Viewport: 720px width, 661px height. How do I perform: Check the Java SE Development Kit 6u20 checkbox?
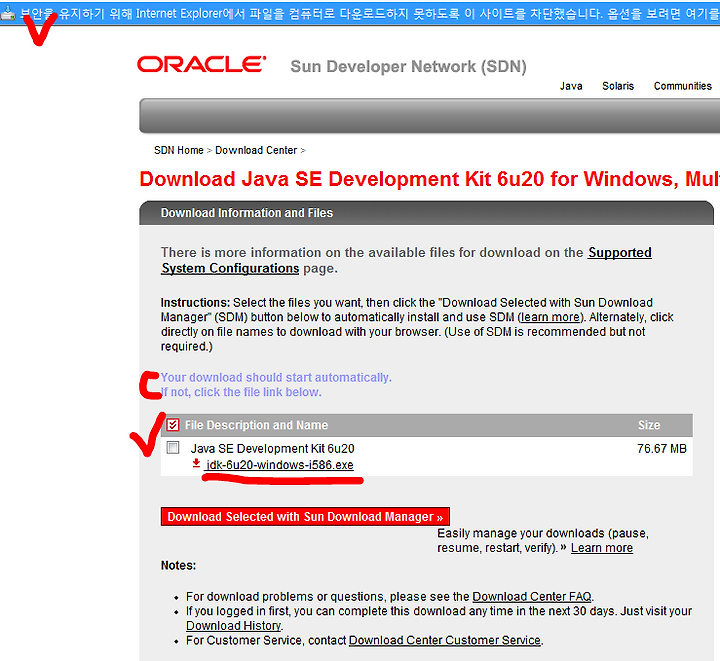[x=173, y=448]
